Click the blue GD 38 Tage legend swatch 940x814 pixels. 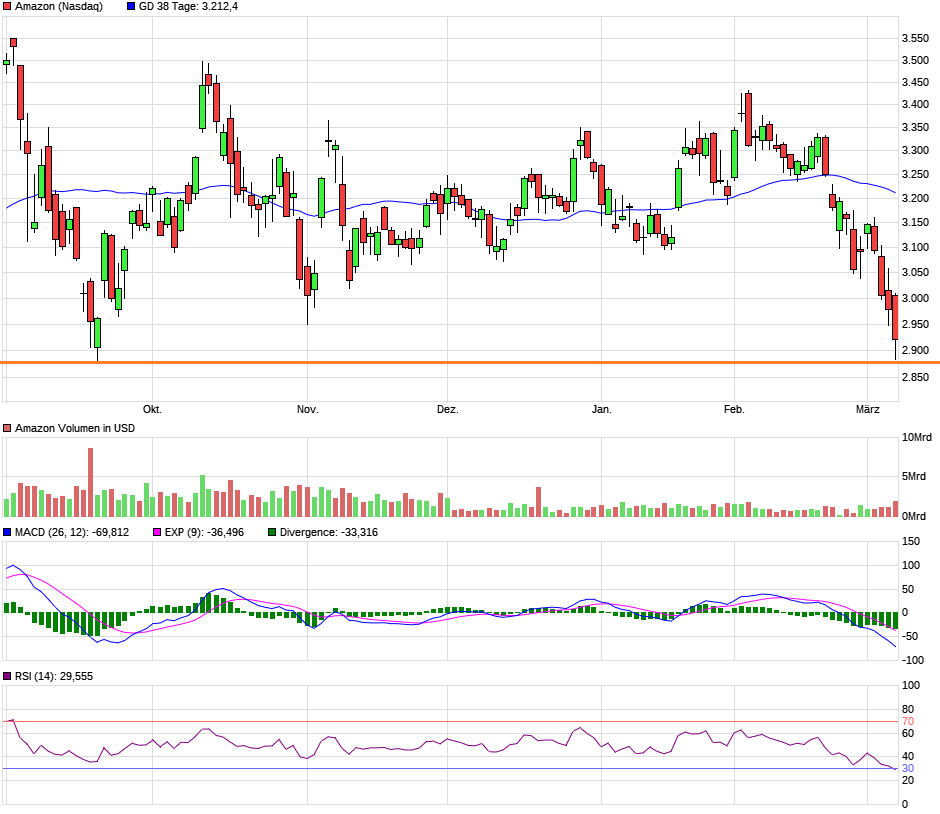(x=131, y=7)
